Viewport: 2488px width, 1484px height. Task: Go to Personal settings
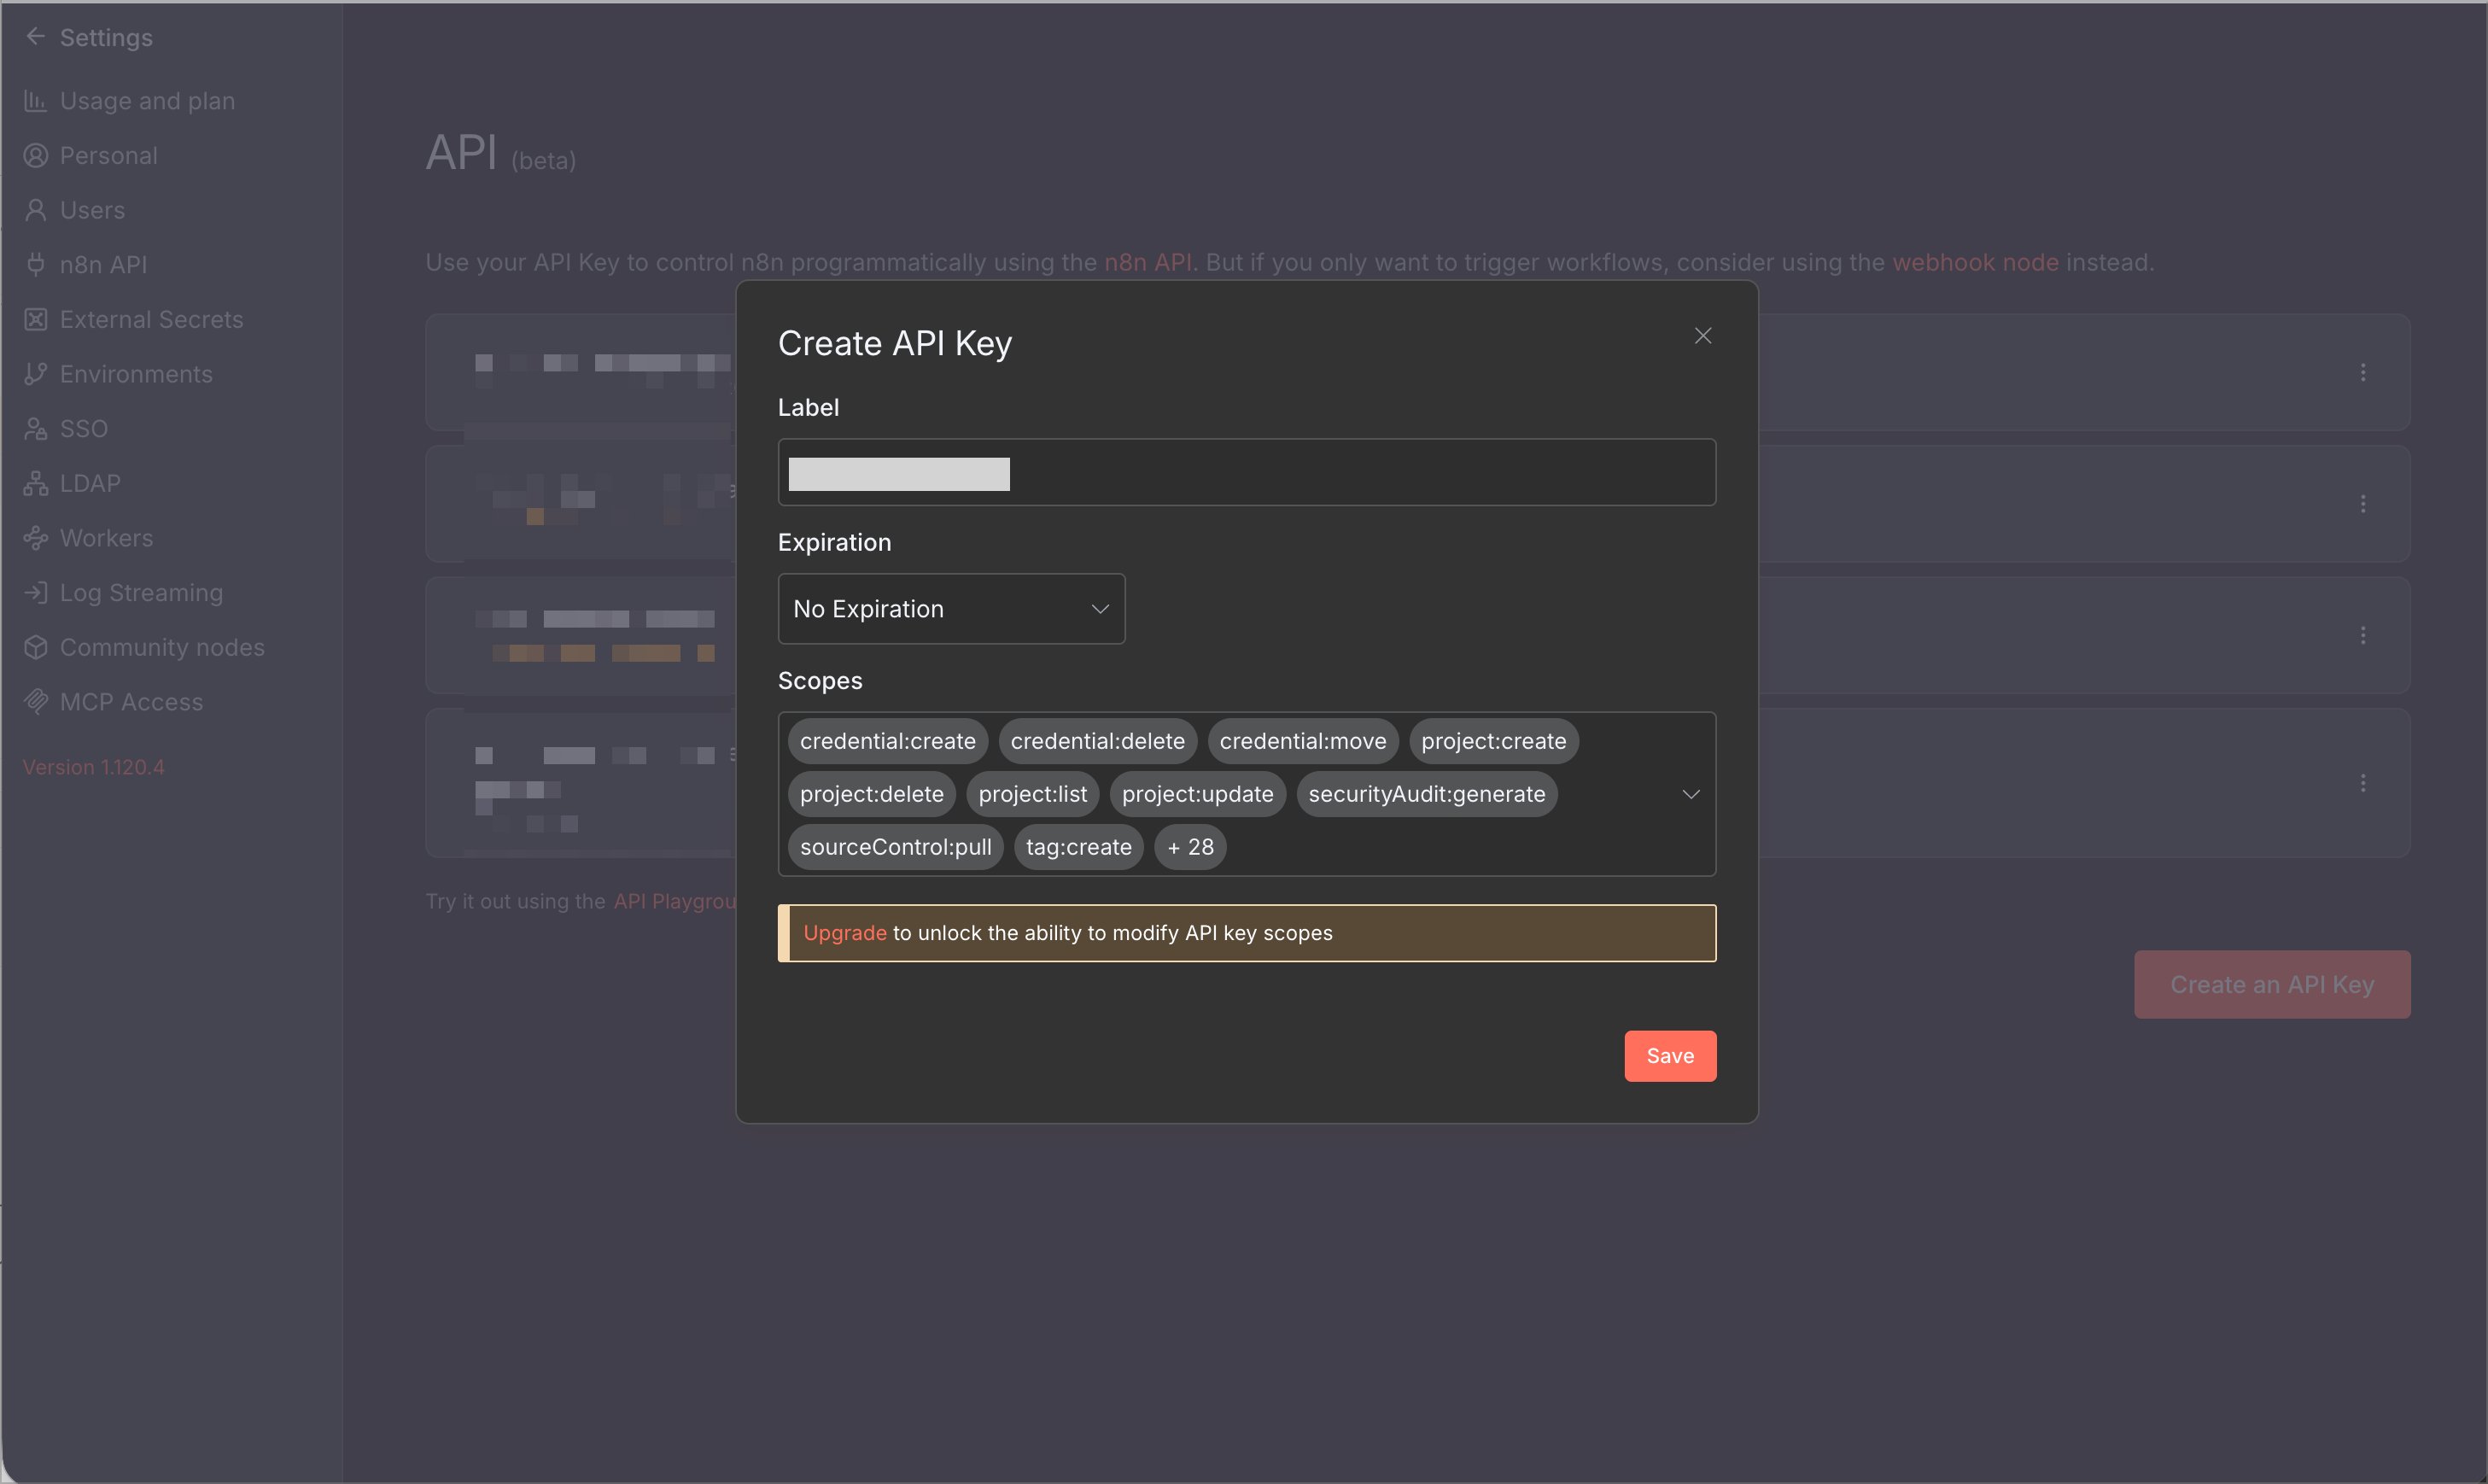coord(108,156)
